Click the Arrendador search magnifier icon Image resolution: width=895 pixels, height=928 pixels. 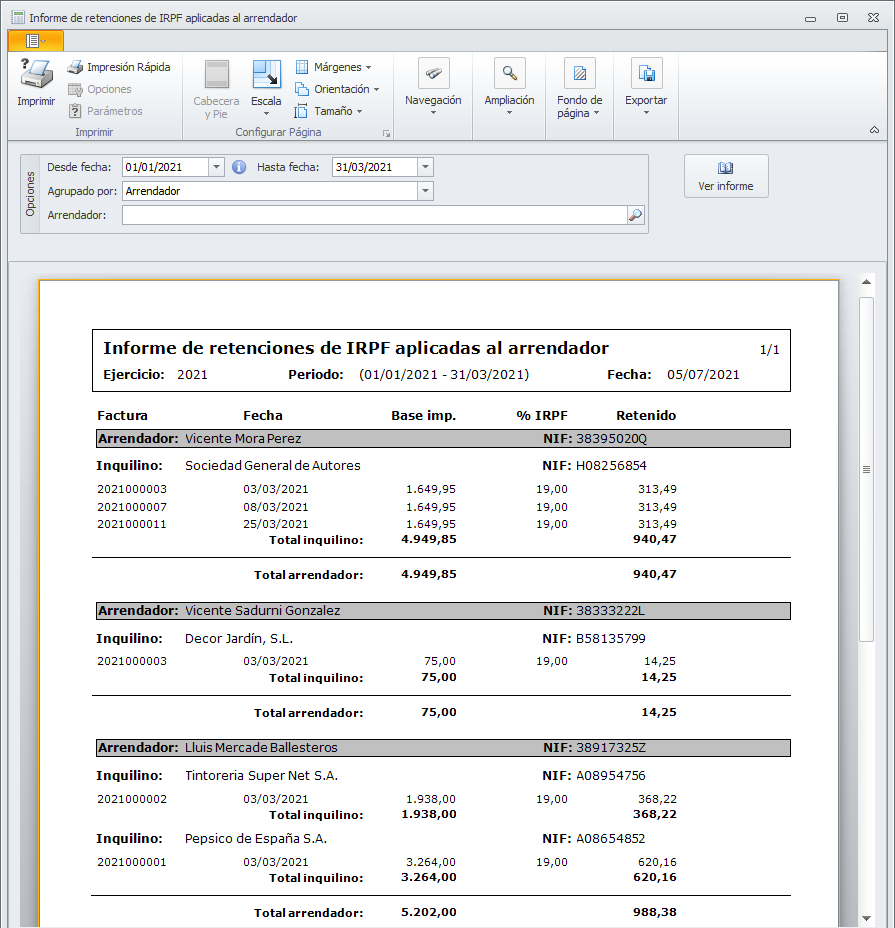[x=635, y=215]
